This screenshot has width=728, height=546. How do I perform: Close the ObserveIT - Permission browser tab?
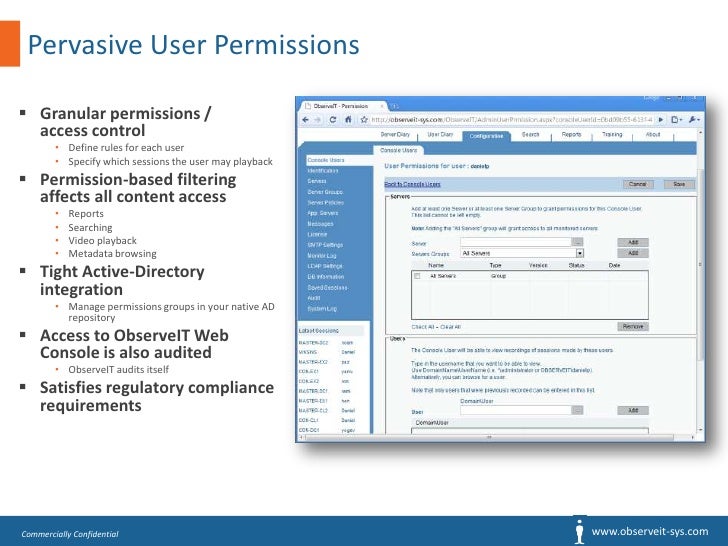tap(382, 106)
